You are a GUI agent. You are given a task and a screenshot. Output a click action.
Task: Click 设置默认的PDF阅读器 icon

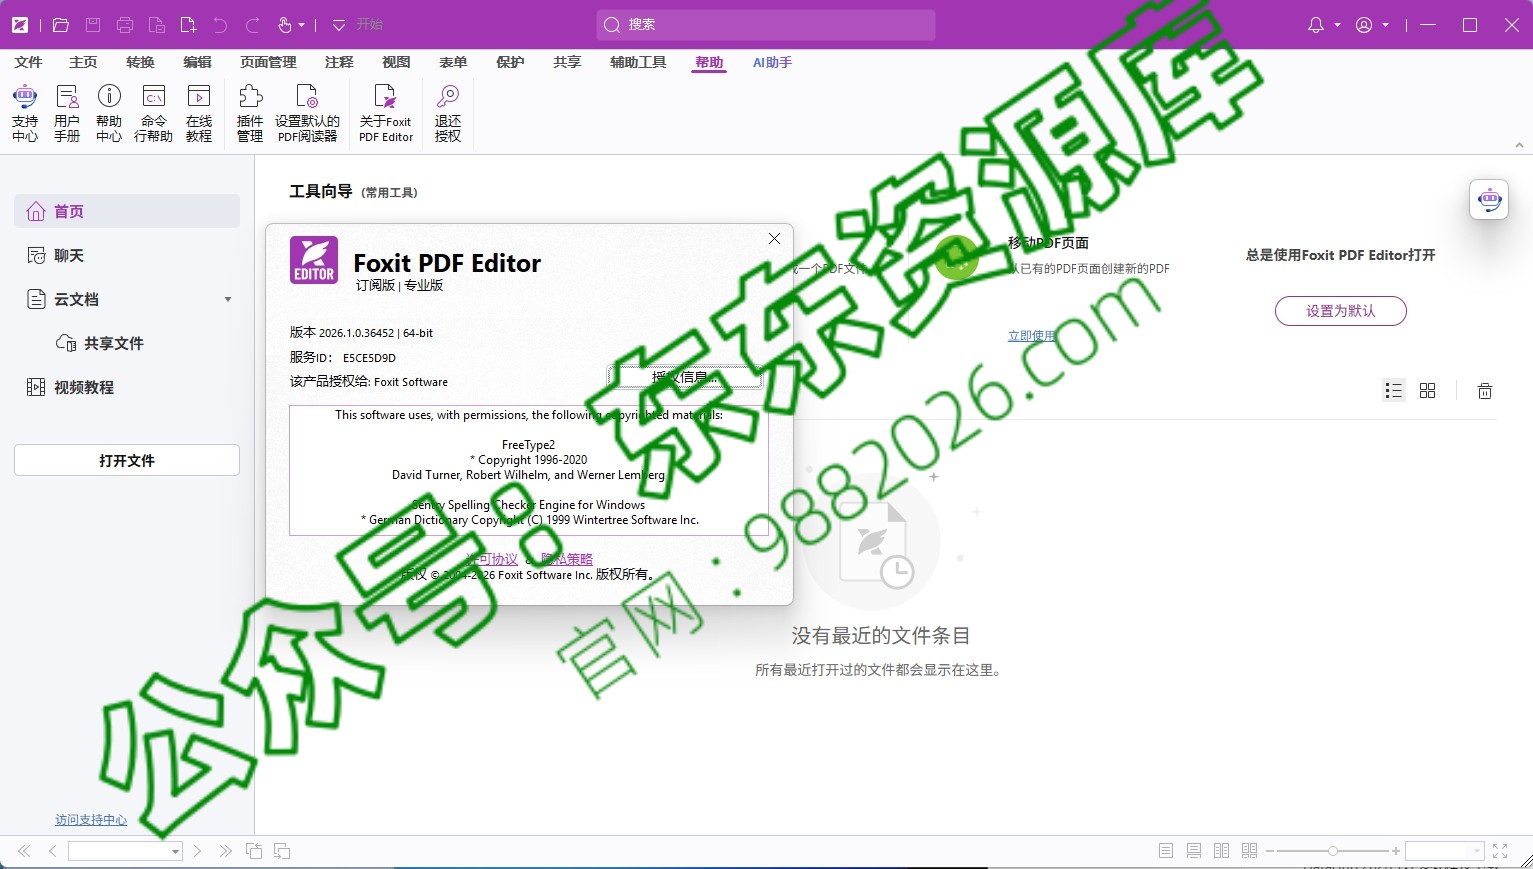[x=308, y=110]
